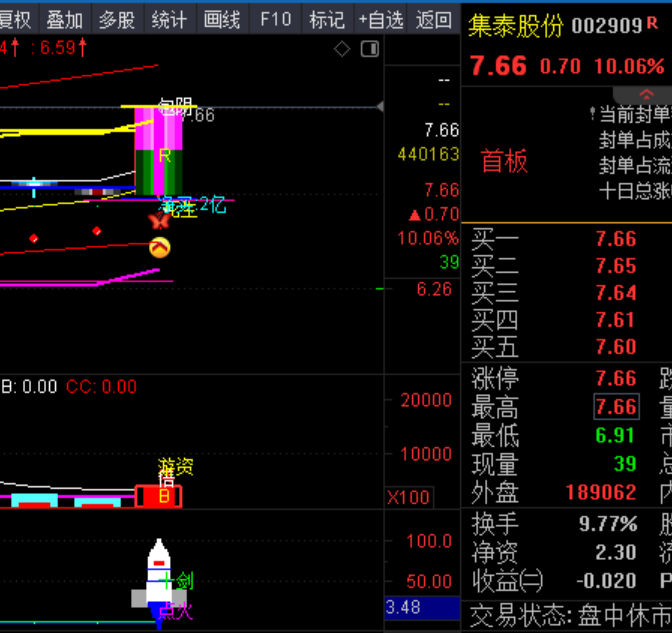Click the 标记 mark button

coord(327,20)
